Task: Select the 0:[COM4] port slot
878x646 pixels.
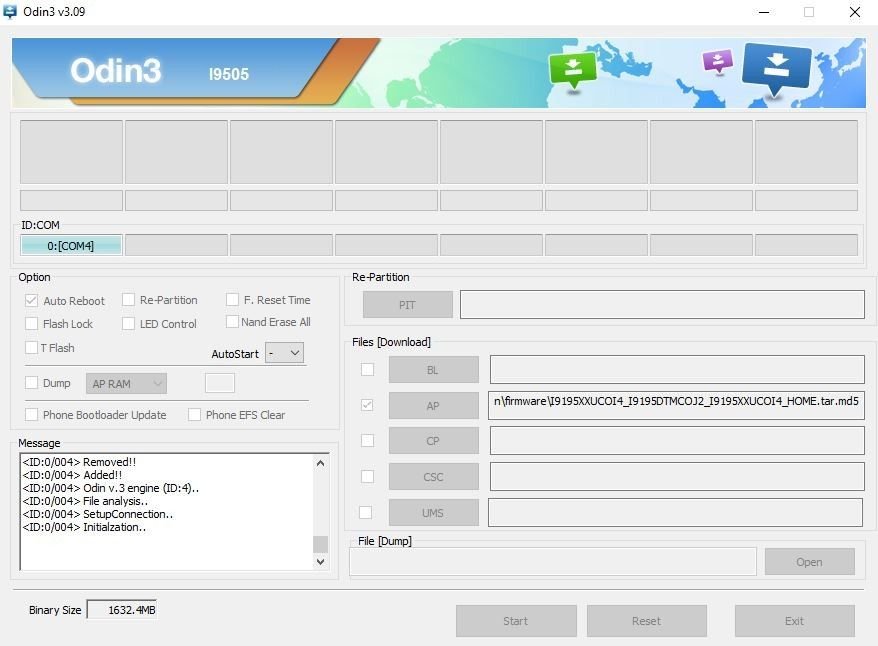Action: coord(71,245)
